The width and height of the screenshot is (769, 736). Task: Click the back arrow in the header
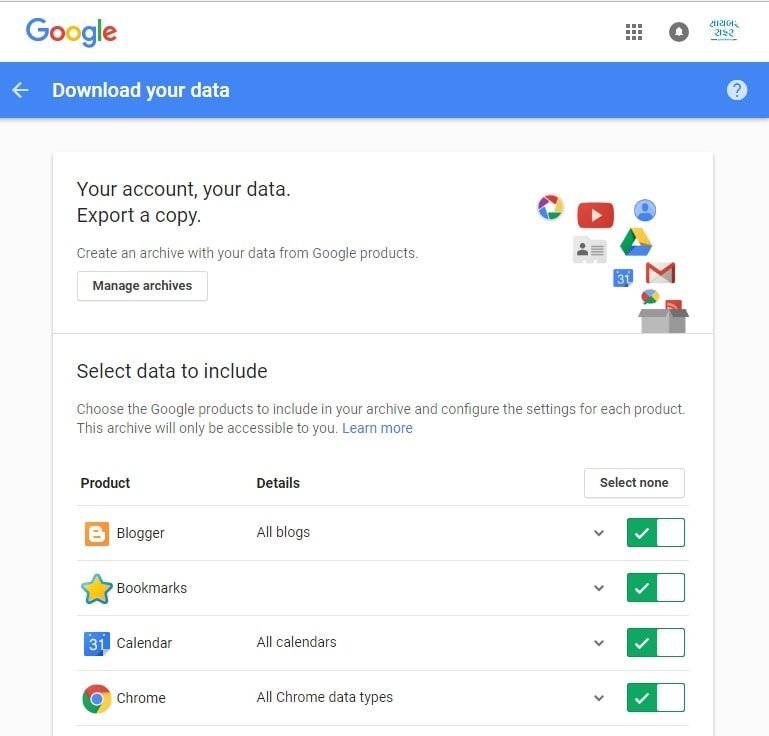point(20,90)
